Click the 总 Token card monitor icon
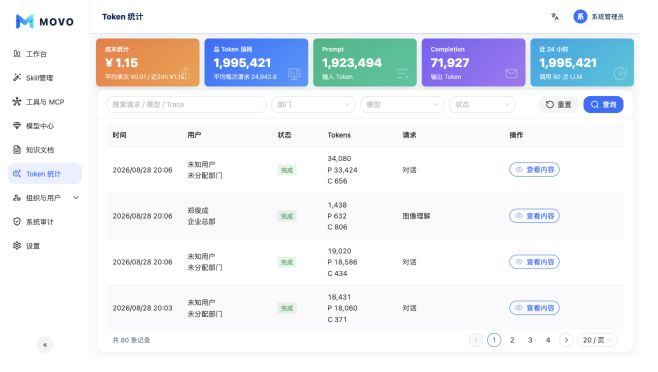The image size is (658, 372). tap(294, 73)
